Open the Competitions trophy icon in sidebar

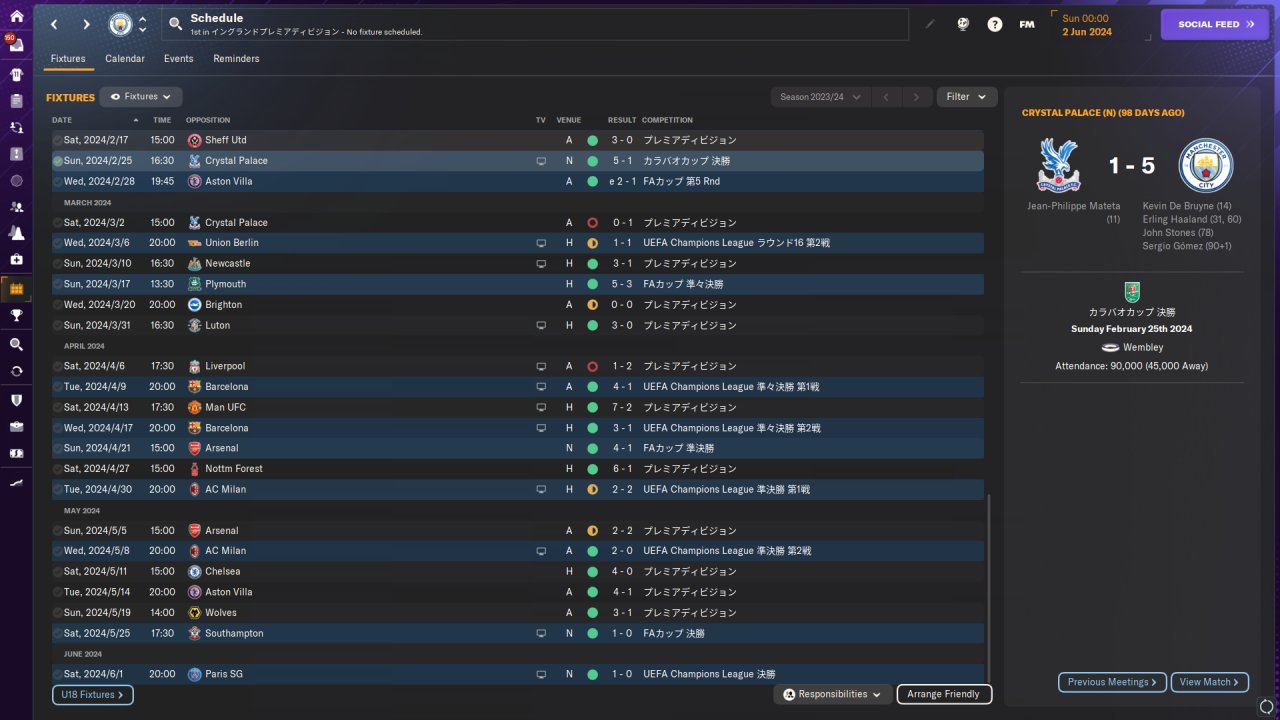click(16, 315)
